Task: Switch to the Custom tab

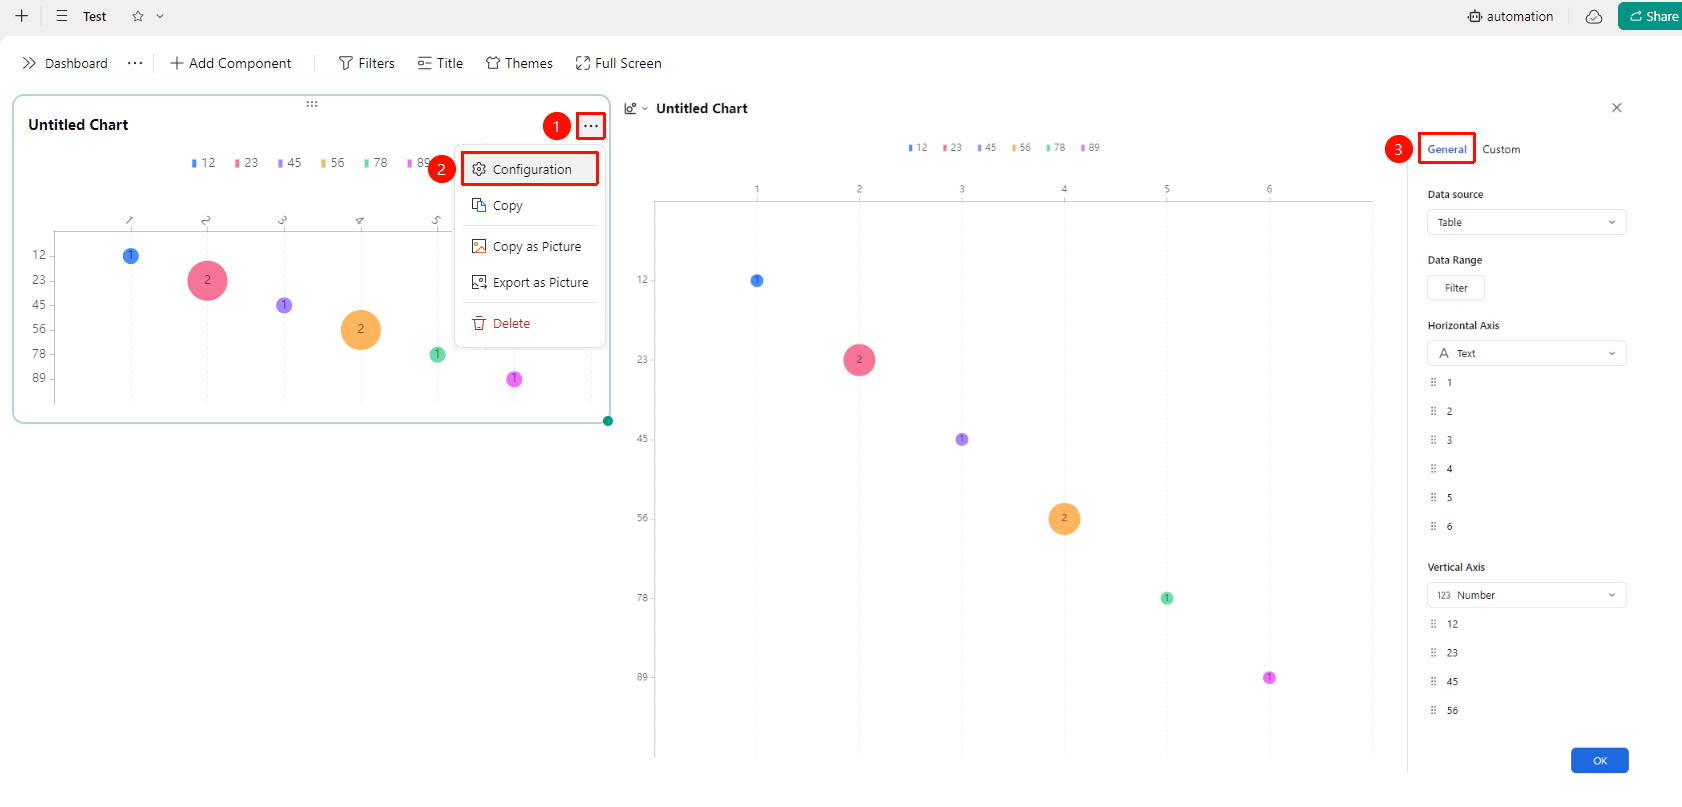Action: pyautogui.click(x=1501, y=149)
